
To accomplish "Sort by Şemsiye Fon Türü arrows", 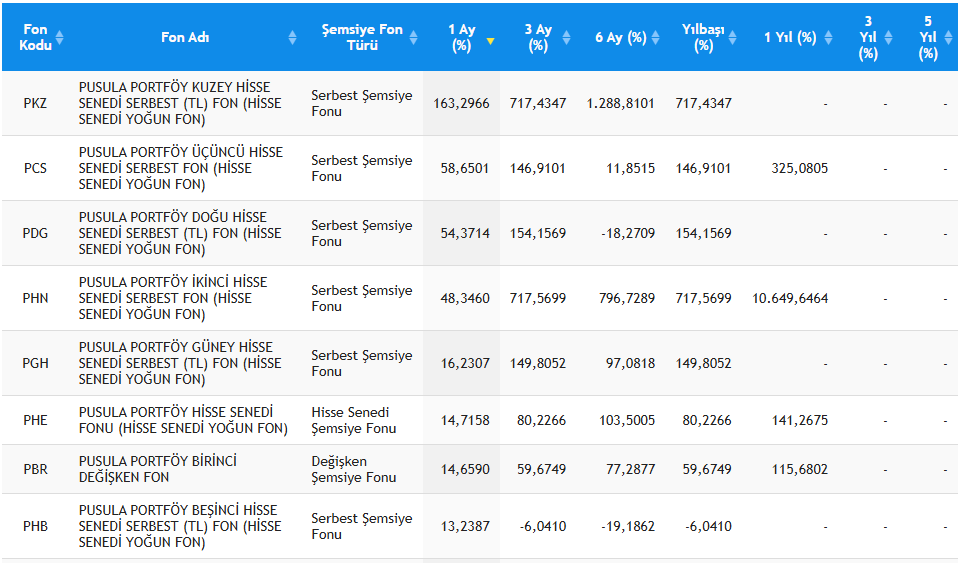I will click(x=414, y=37).
